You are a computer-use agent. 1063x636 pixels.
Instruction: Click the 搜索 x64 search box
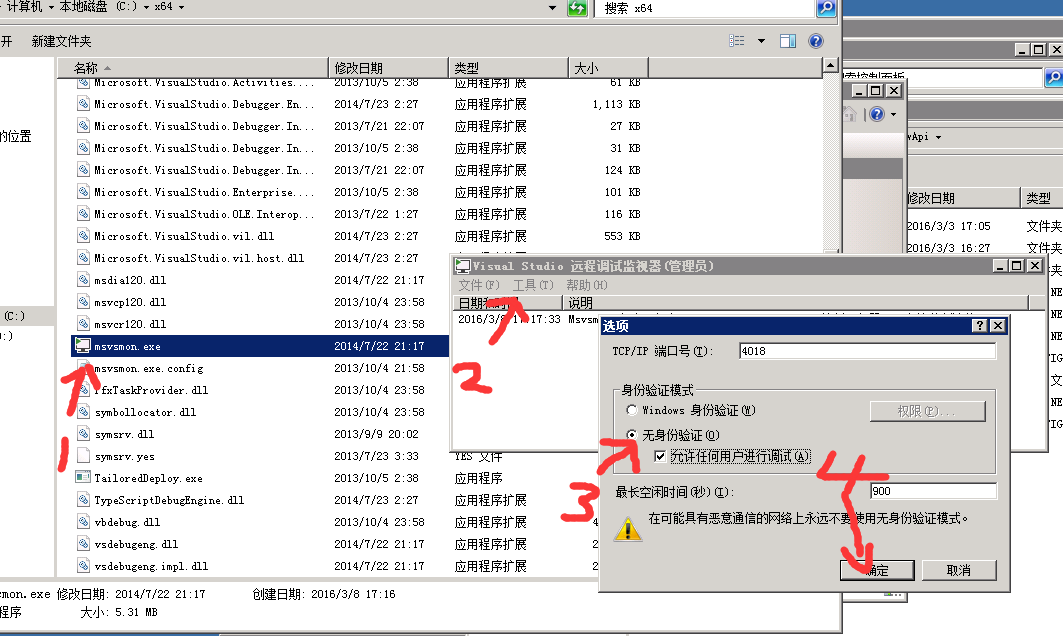click(x=704, y=8)
